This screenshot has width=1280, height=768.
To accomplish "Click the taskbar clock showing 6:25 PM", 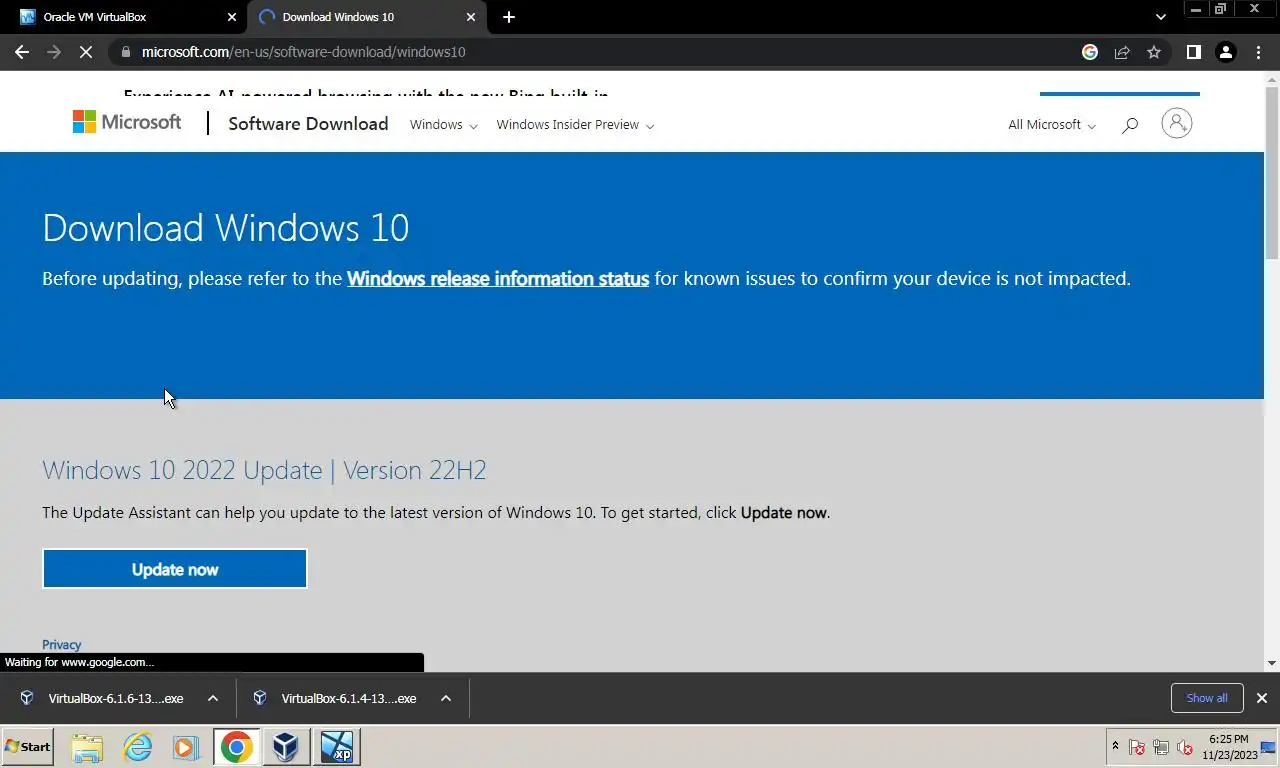I will [x=1229, y=747].
